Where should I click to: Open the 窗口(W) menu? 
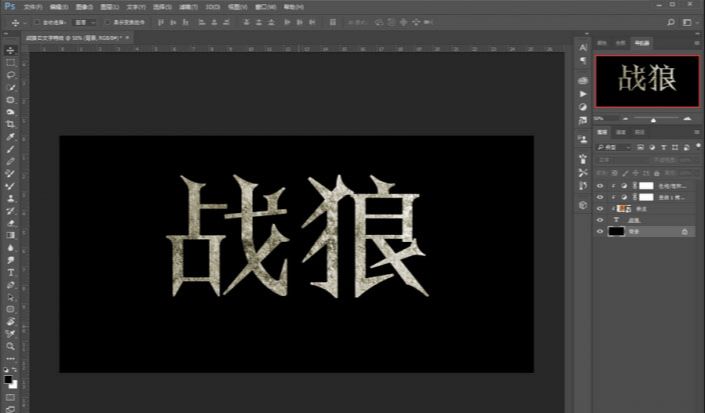coord(265,7)
